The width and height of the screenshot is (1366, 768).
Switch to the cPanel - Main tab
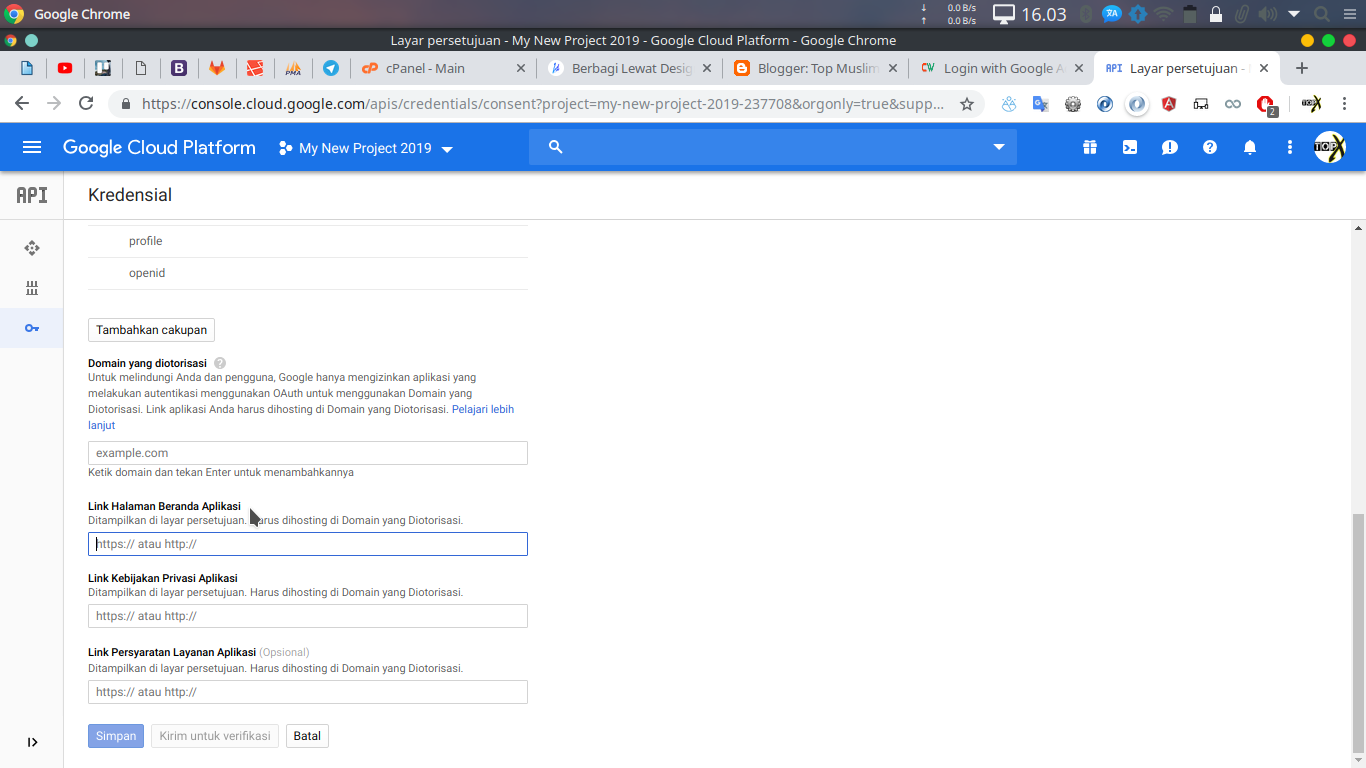pos(425,68)
